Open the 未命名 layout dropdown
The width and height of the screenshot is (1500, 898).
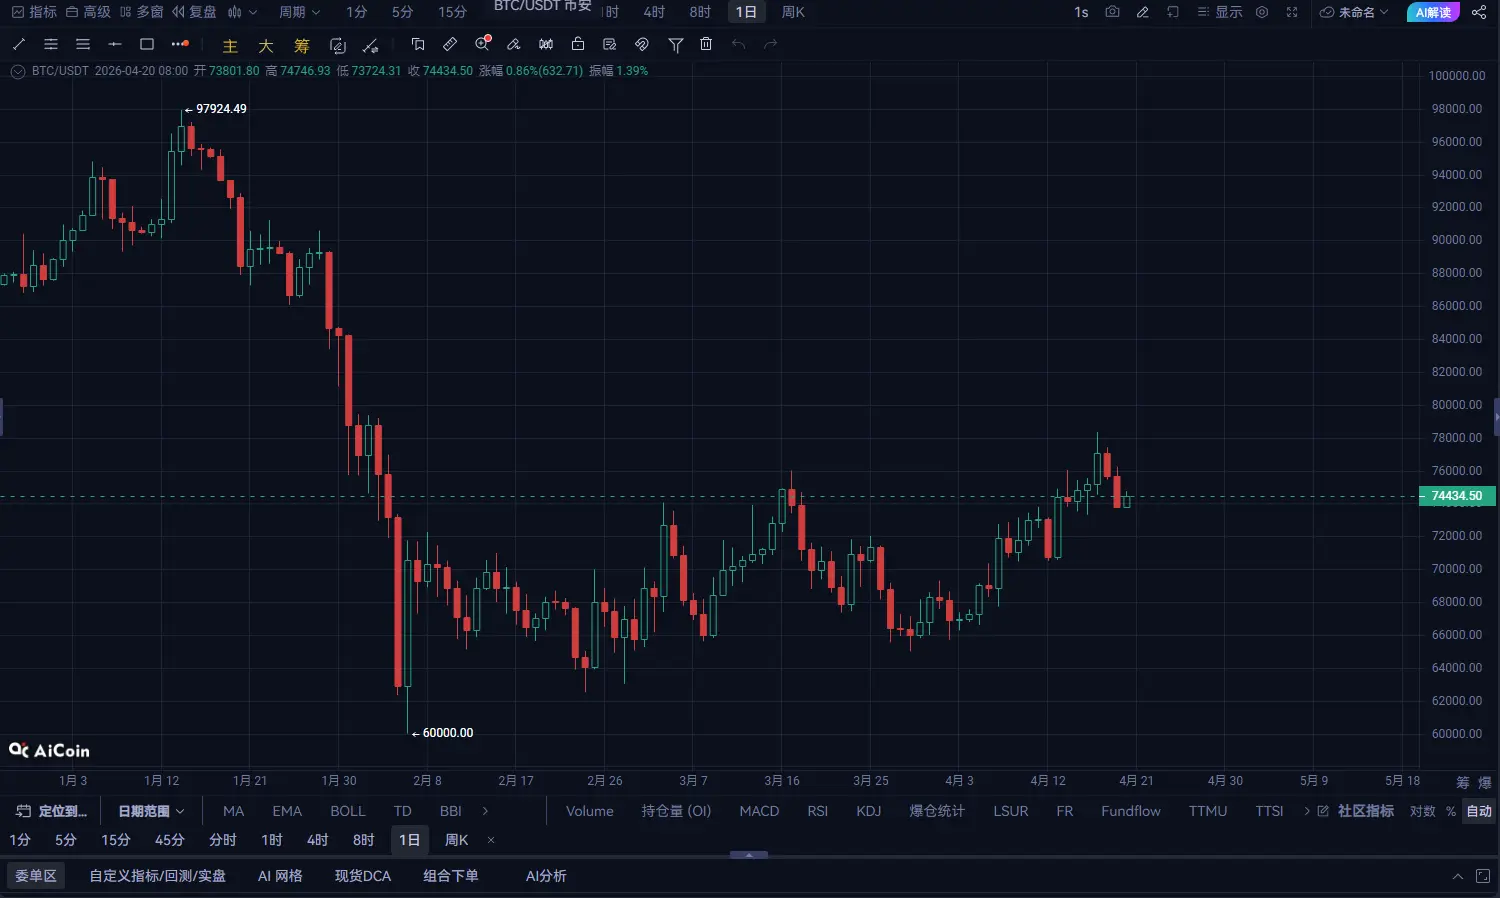pyautogui.click(x=1354, y=12)
